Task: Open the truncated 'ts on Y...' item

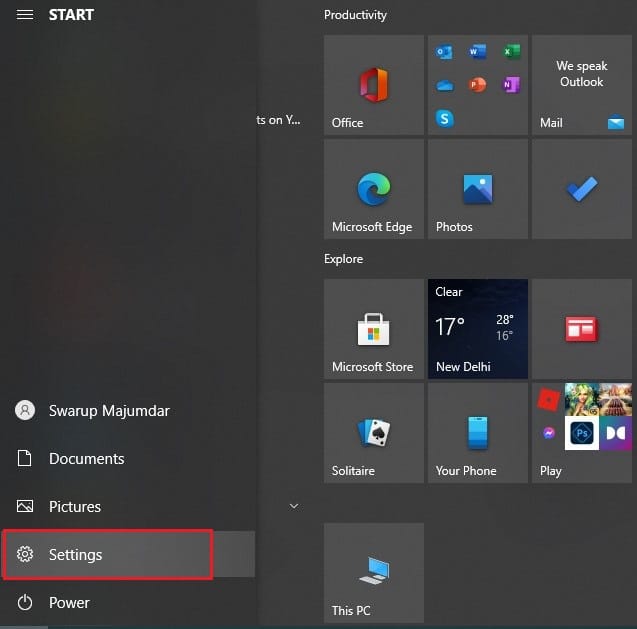Action: click(279, 120)
